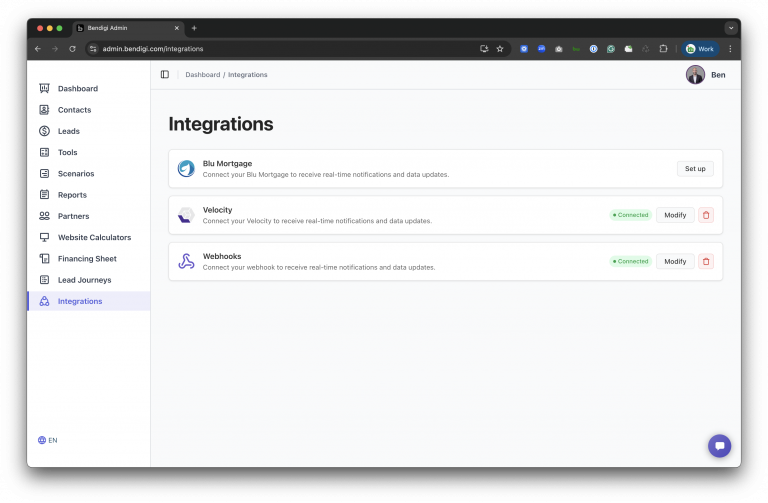The width and height of the screenshot is (768, 503).
Task: Open the browser Extensions puzzle icon
Action: pos(662,48)
